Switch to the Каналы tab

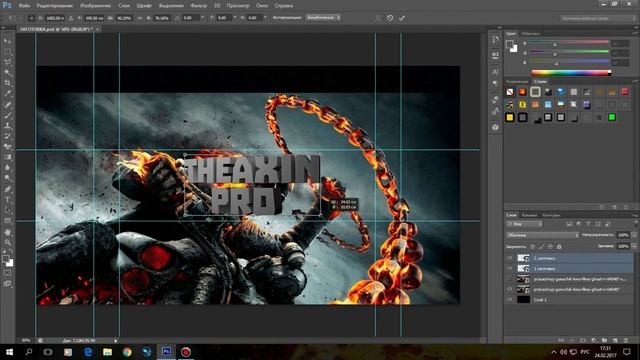[x=529, y=215]
